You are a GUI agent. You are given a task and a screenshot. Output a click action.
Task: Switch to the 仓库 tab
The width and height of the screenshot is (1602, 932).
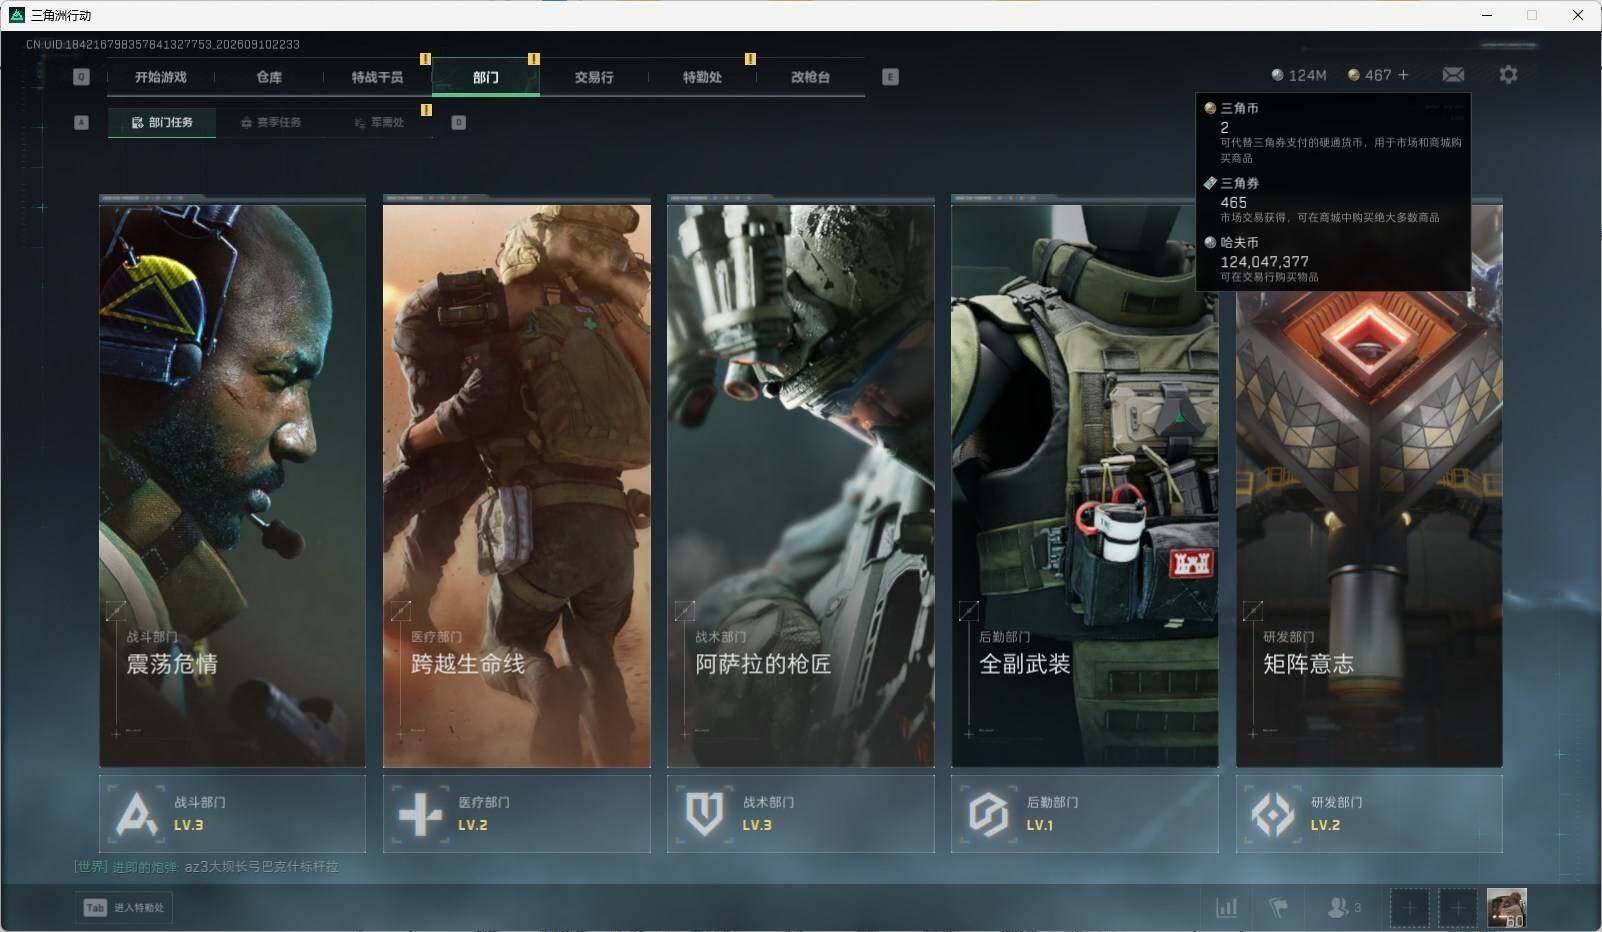269,77
